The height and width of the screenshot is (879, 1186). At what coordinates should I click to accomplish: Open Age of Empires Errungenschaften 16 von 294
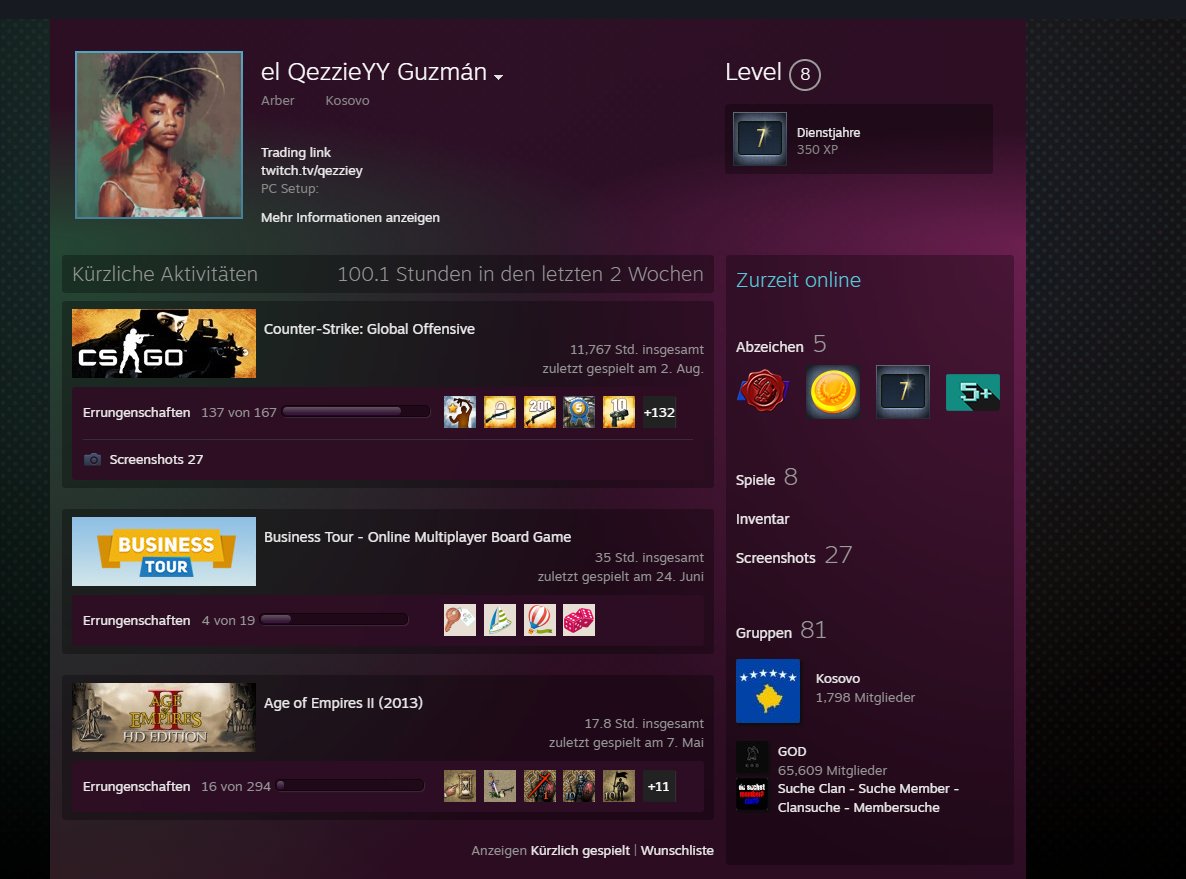(176, 787)
